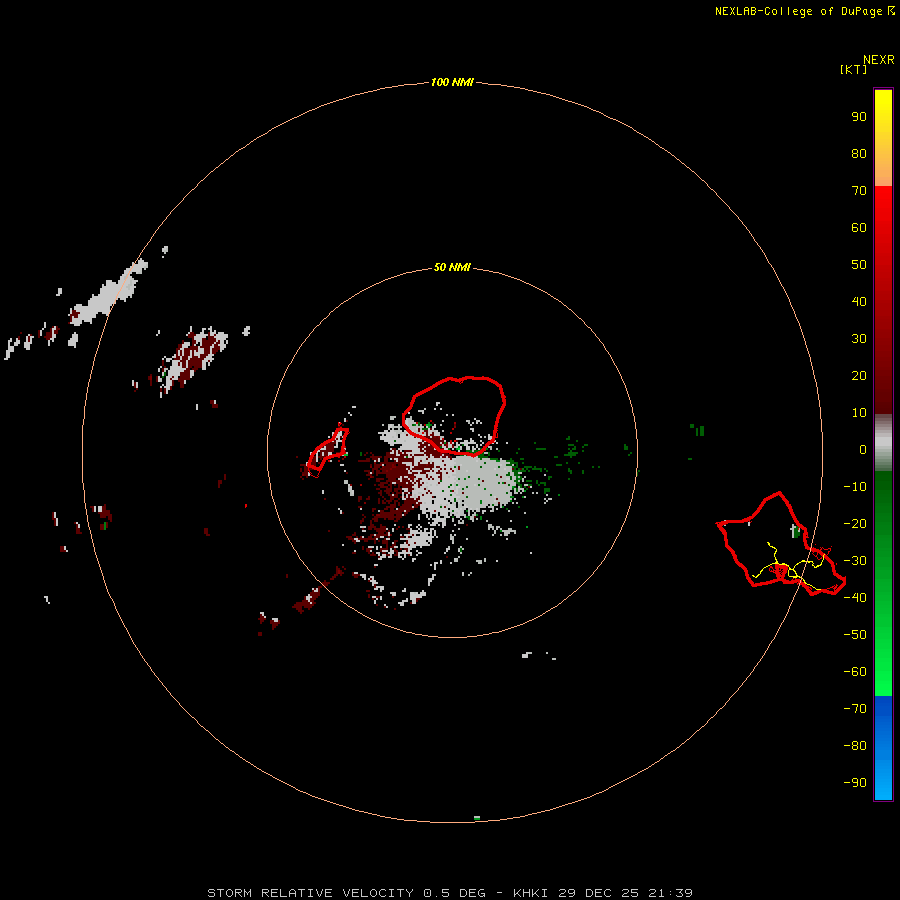Click the -60 value on the velocity scale

click(x=855, y=672)
